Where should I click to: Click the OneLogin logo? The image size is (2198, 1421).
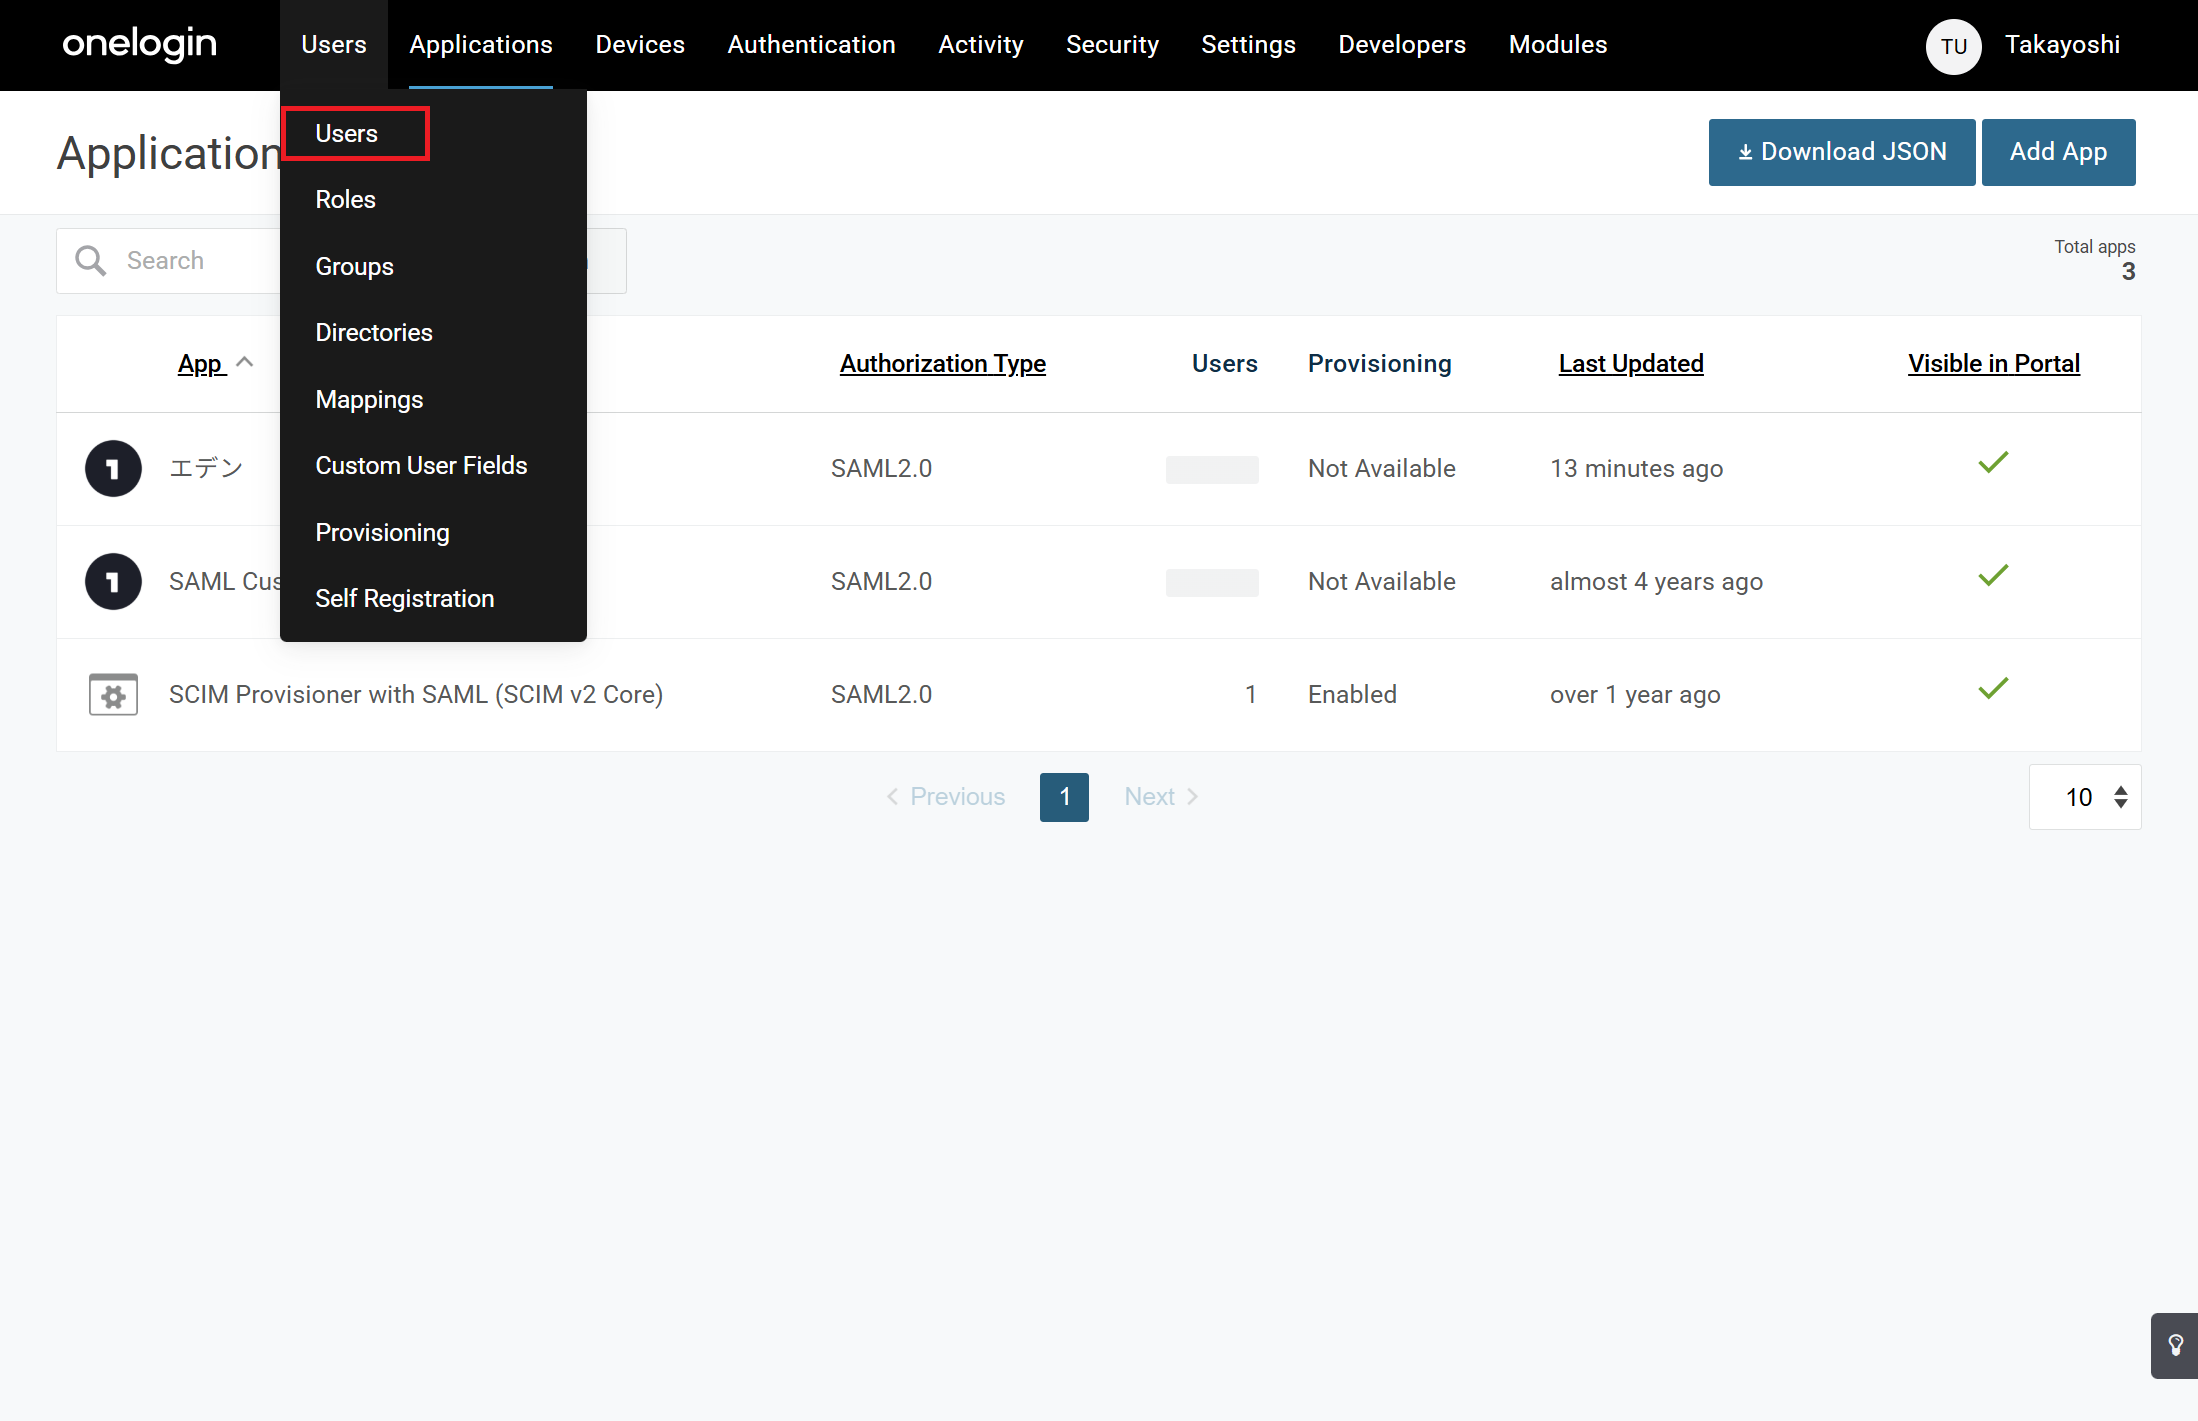coord(139,44)
